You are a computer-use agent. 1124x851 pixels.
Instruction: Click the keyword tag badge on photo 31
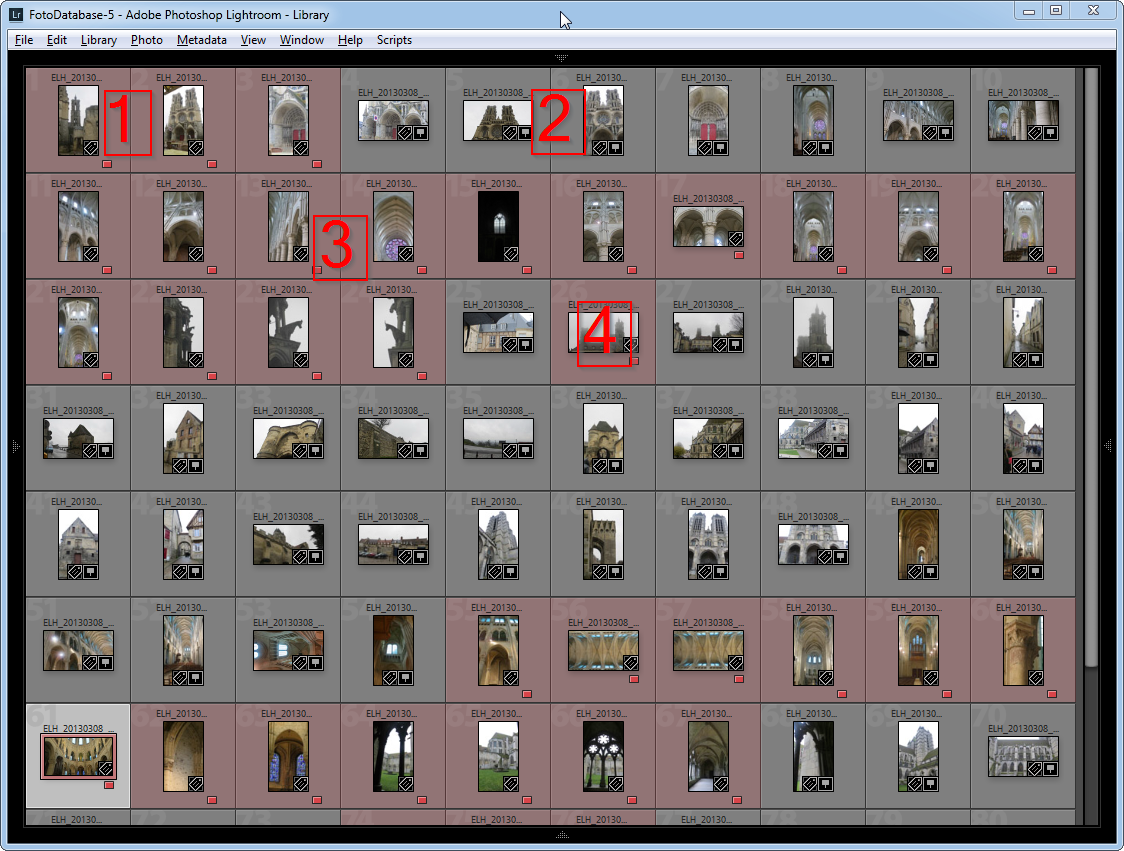(x=90, y=451)
